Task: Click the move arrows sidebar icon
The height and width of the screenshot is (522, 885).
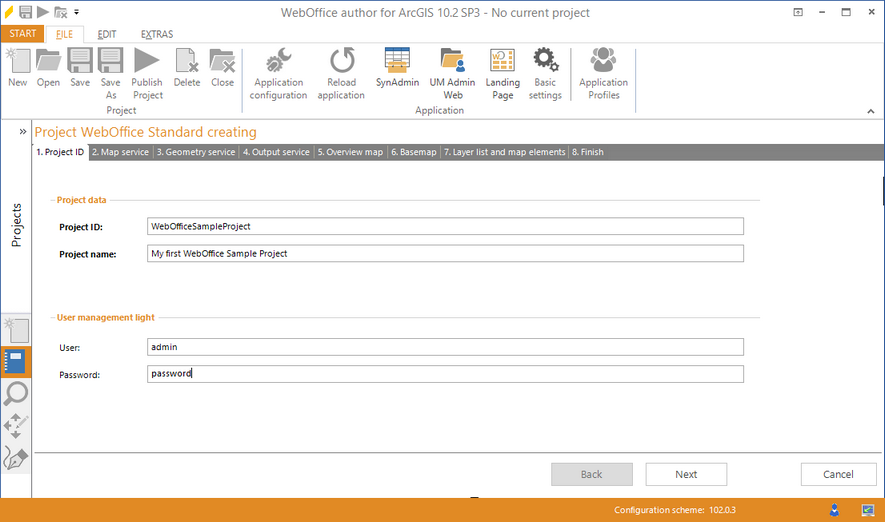Action: pyautogui.click(x=16, y=426)
